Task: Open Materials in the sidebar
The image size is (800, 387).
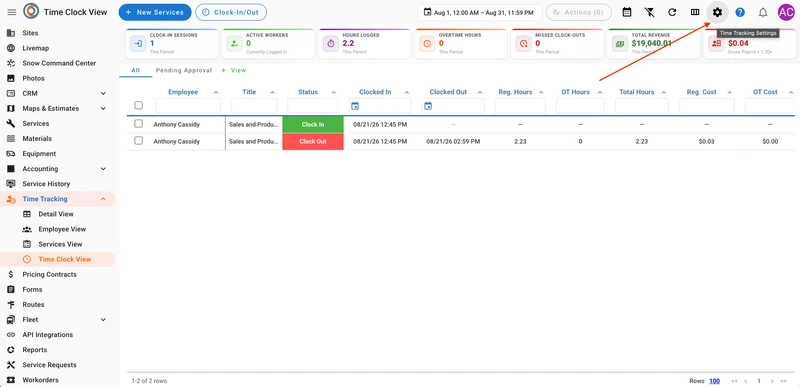Action: point(37,139)
